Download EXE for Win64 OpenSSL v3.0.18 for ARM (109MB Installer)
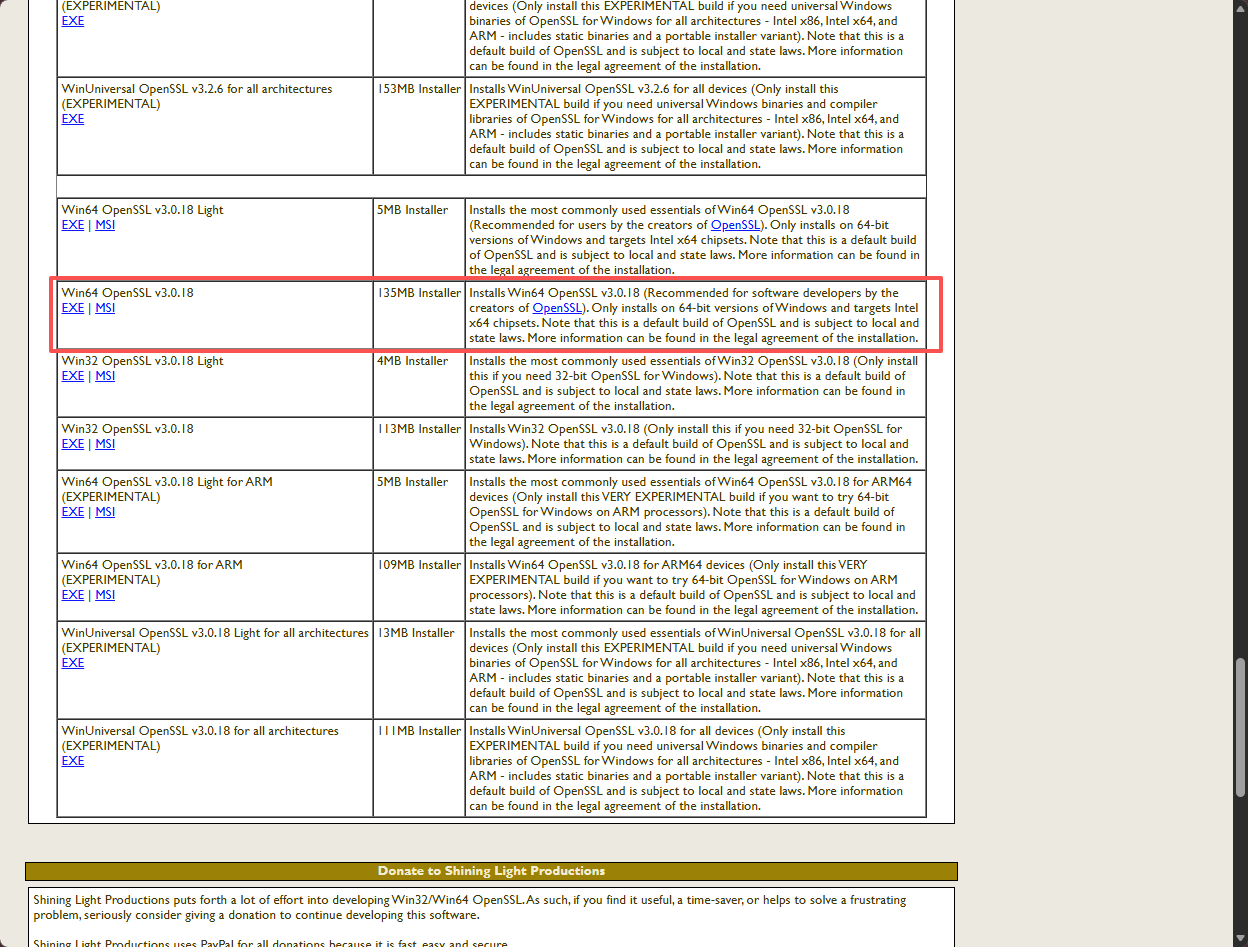Screen dimensions: 1248x947 73,595
